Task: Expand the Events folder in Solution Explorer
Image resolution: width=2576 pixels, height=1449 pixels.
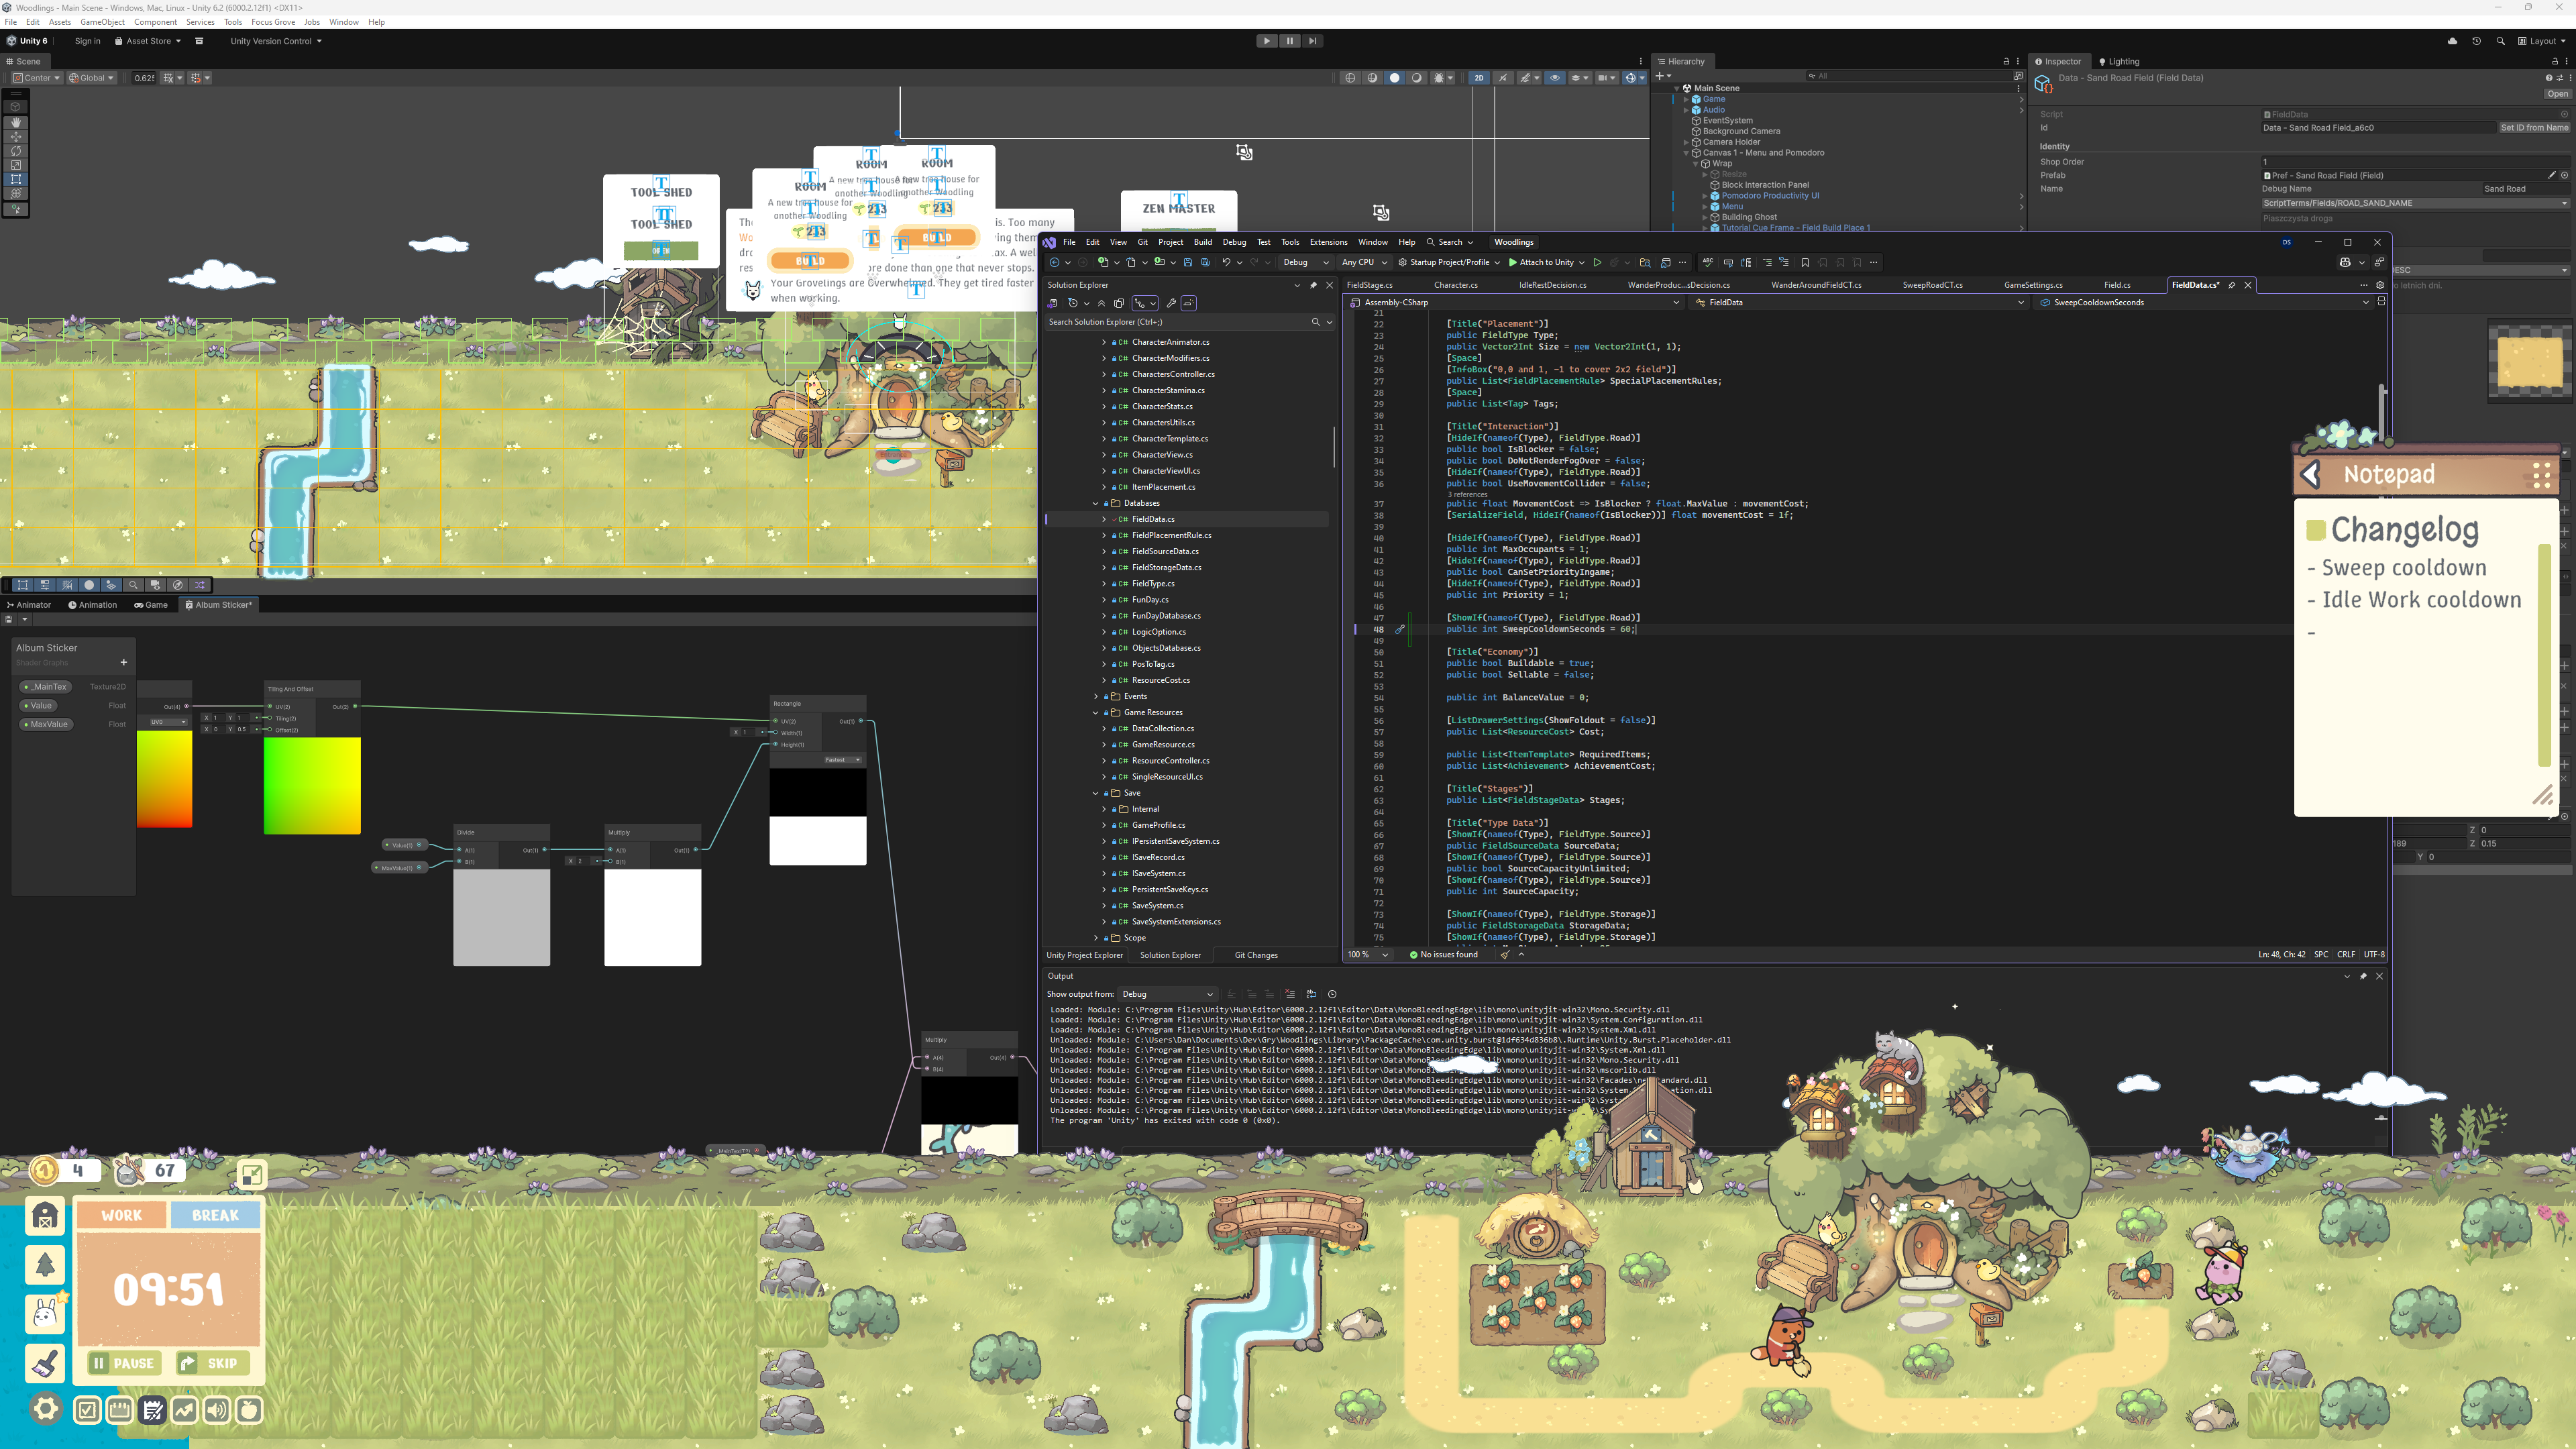Action: [x=1096, y=697]
